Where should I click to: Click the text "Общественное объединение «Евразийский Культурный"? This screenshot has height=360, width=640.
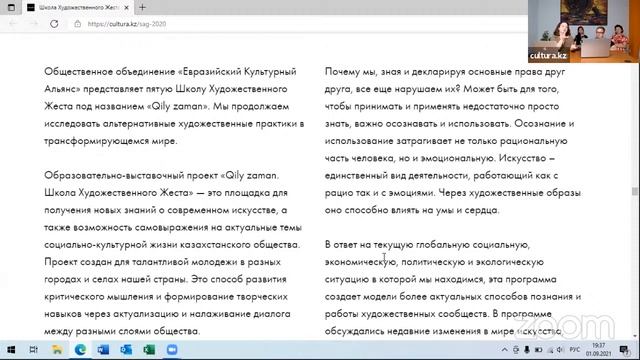click(170, 71)
